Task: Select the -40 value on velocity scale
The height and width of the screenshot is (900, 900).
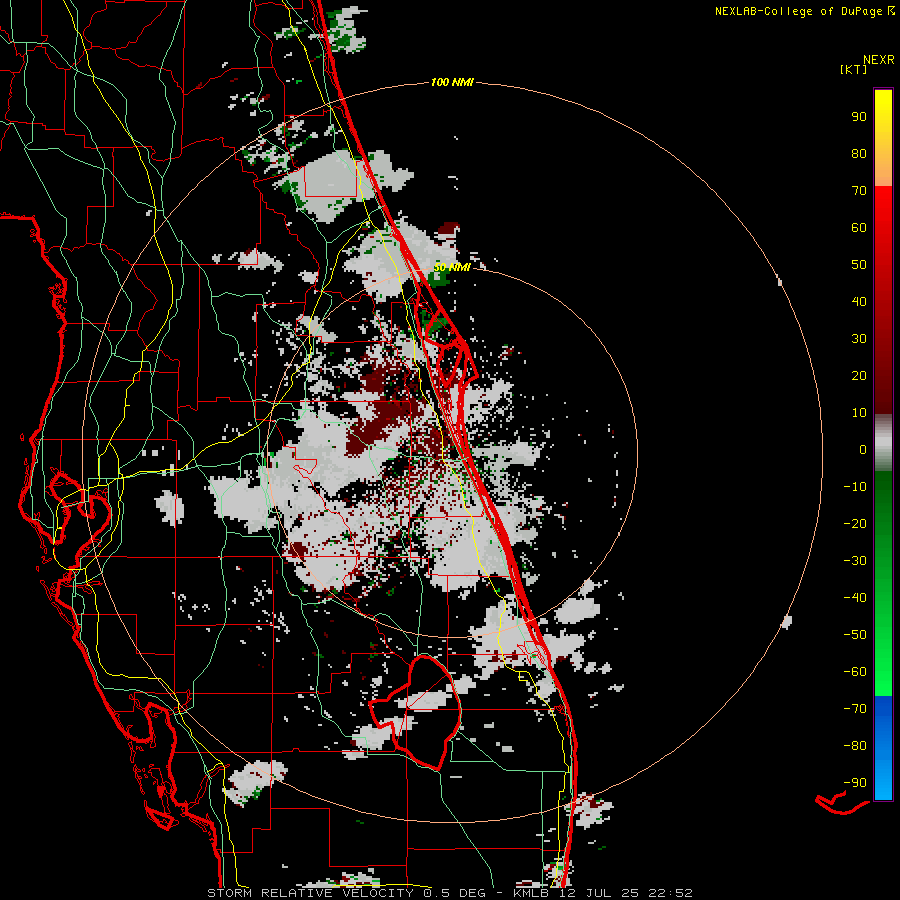Action: (855, 598)
